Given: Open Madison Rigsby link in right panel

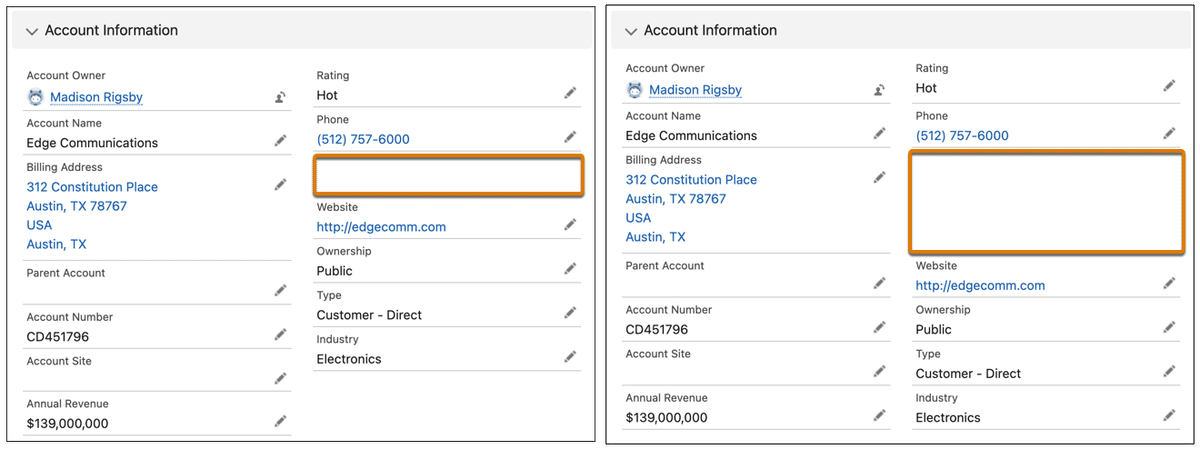Looking at the screenshot, I should coord(695,90).
